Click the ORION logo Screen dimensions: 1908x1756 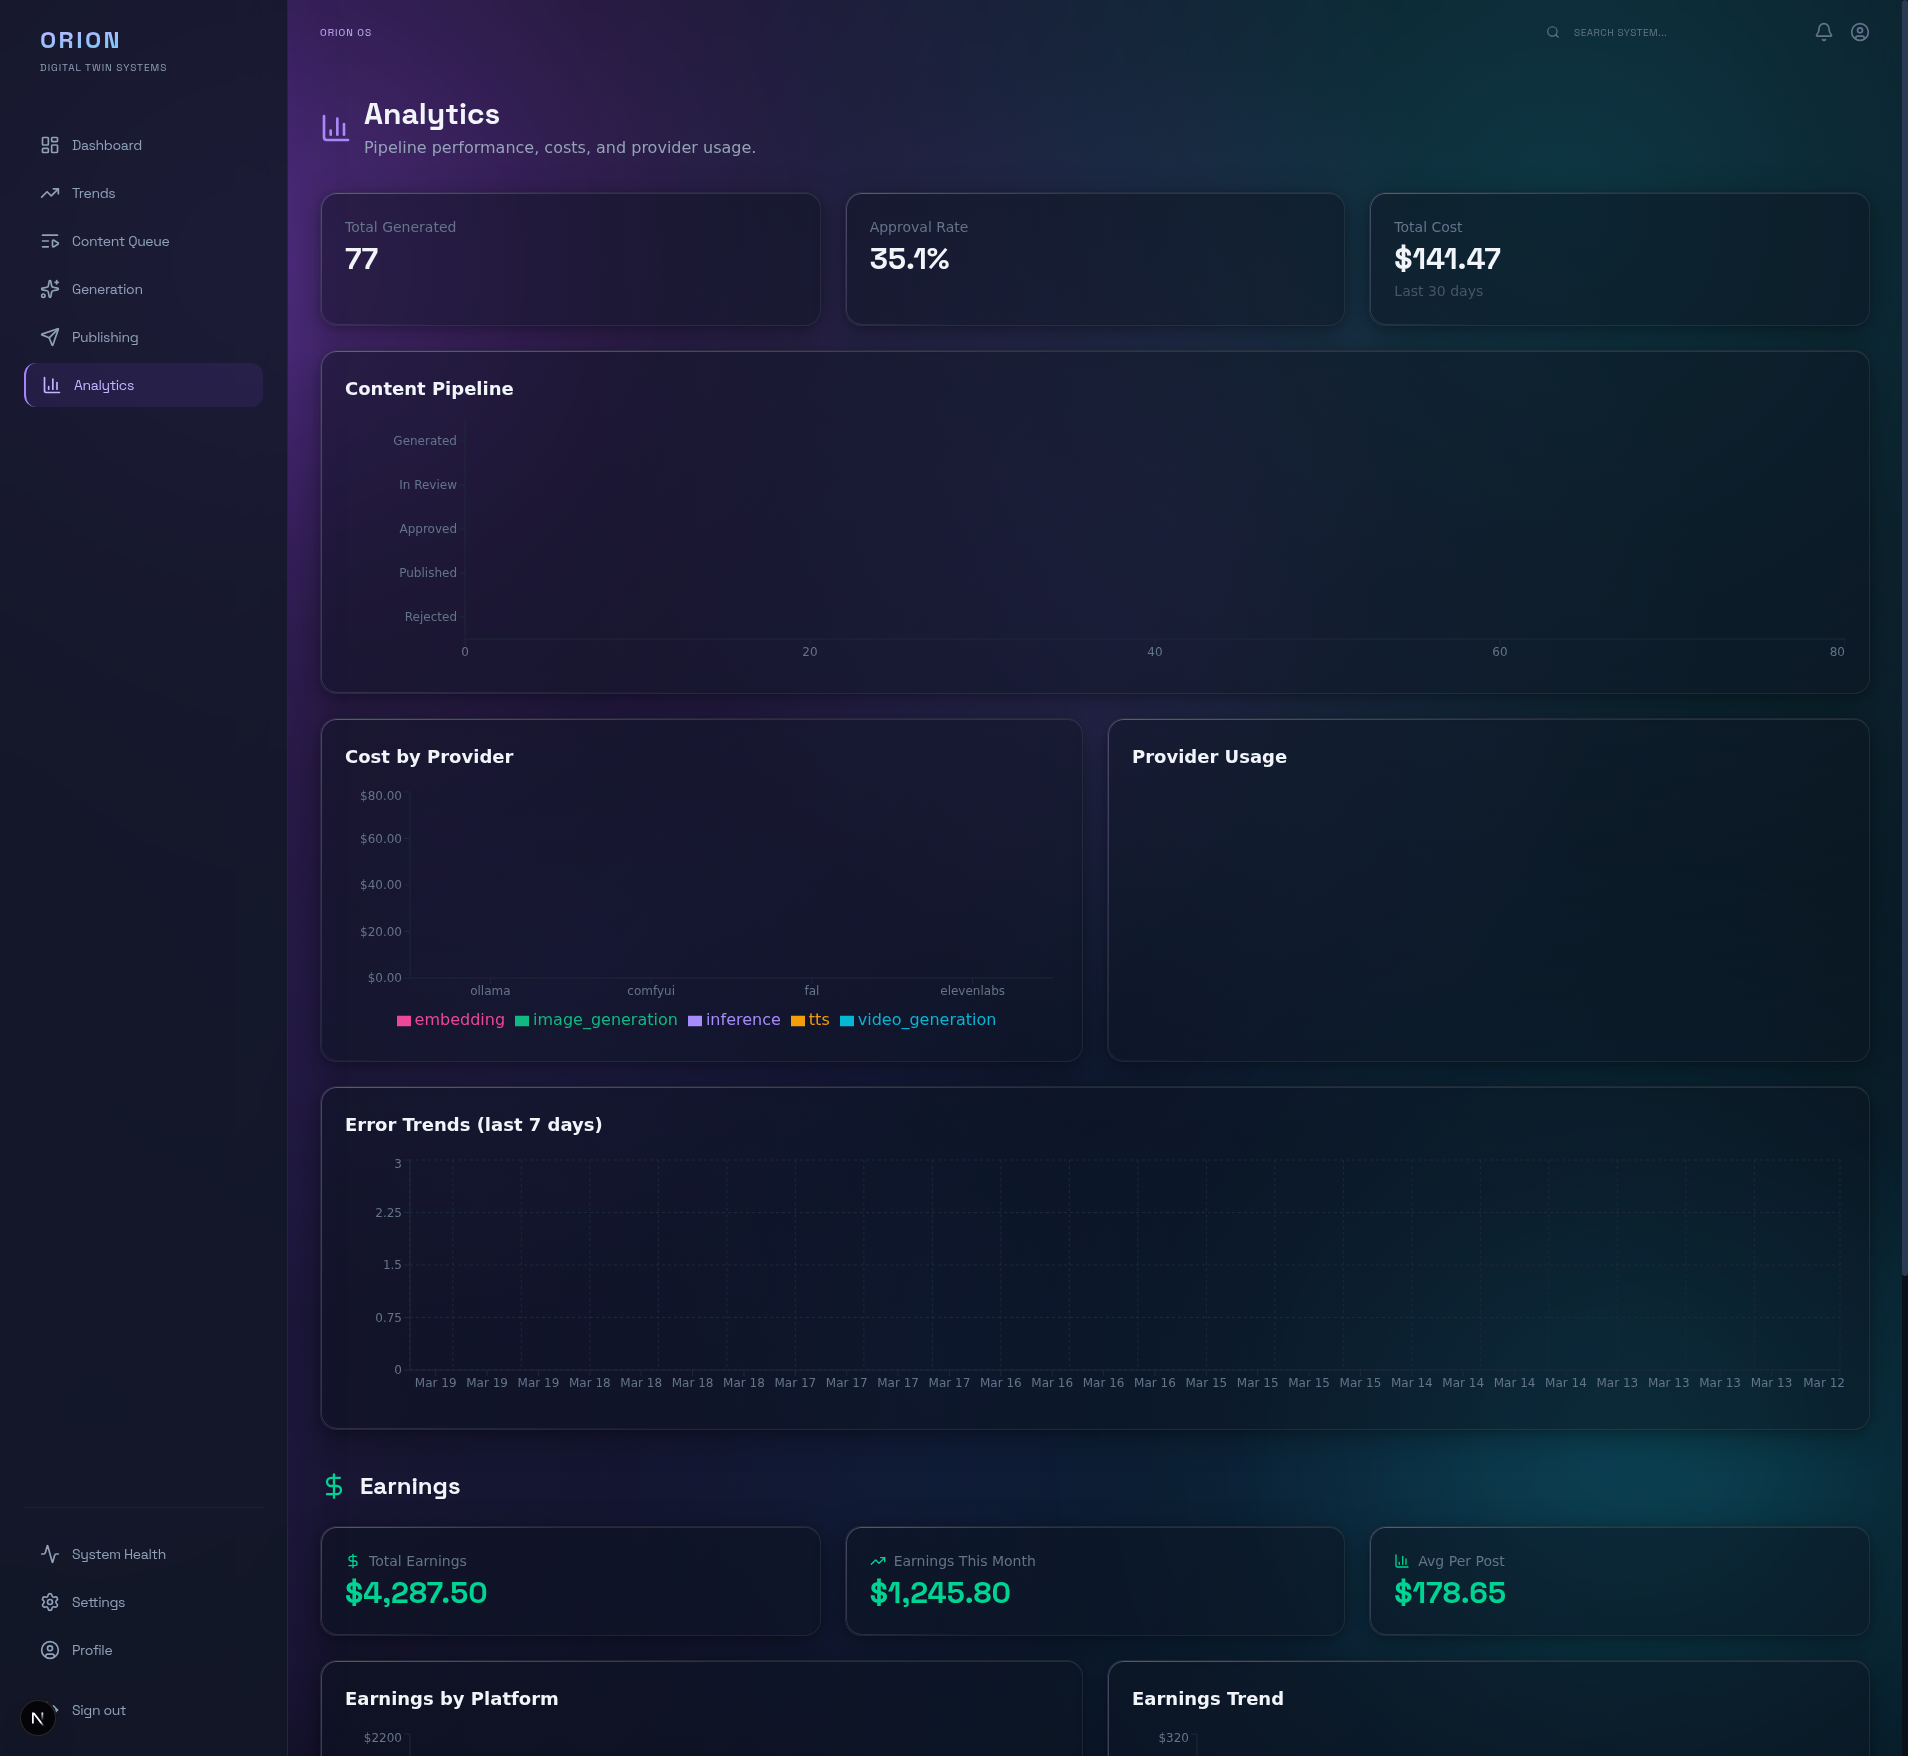coord(80,40)
